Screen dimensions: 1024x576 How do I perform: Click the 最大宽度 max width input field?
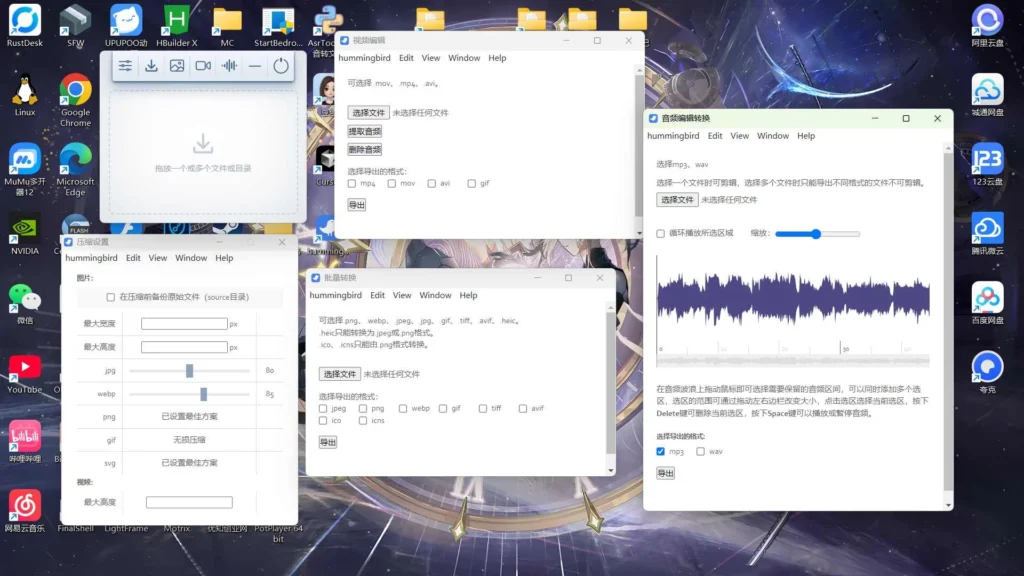click(x=184, y=324)
